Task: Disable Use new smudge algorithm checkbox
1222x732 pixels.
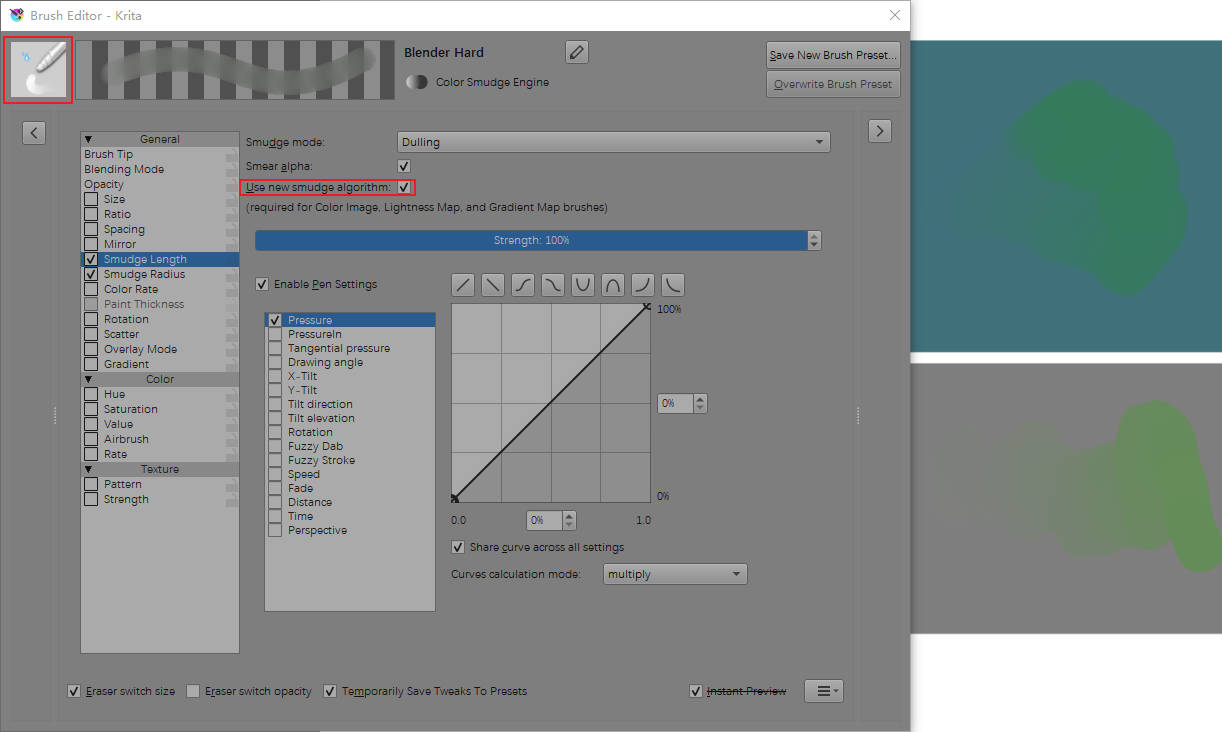Action: pyautogui.click(x=404, y=187)
